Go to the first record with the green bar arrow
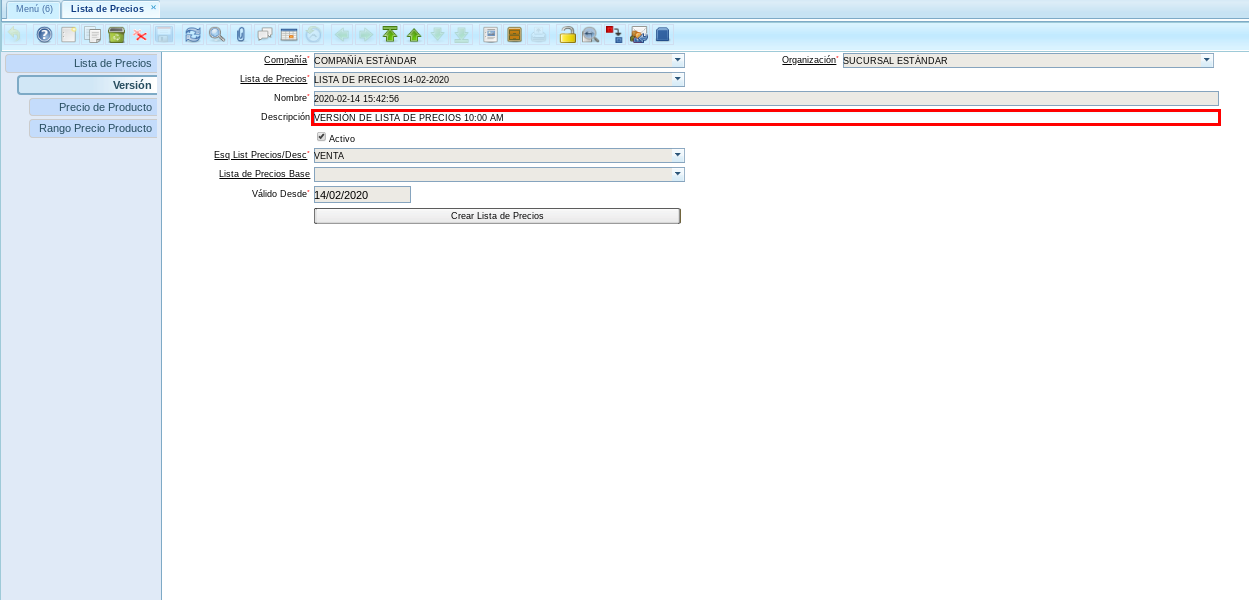 [x=390, y=34]
